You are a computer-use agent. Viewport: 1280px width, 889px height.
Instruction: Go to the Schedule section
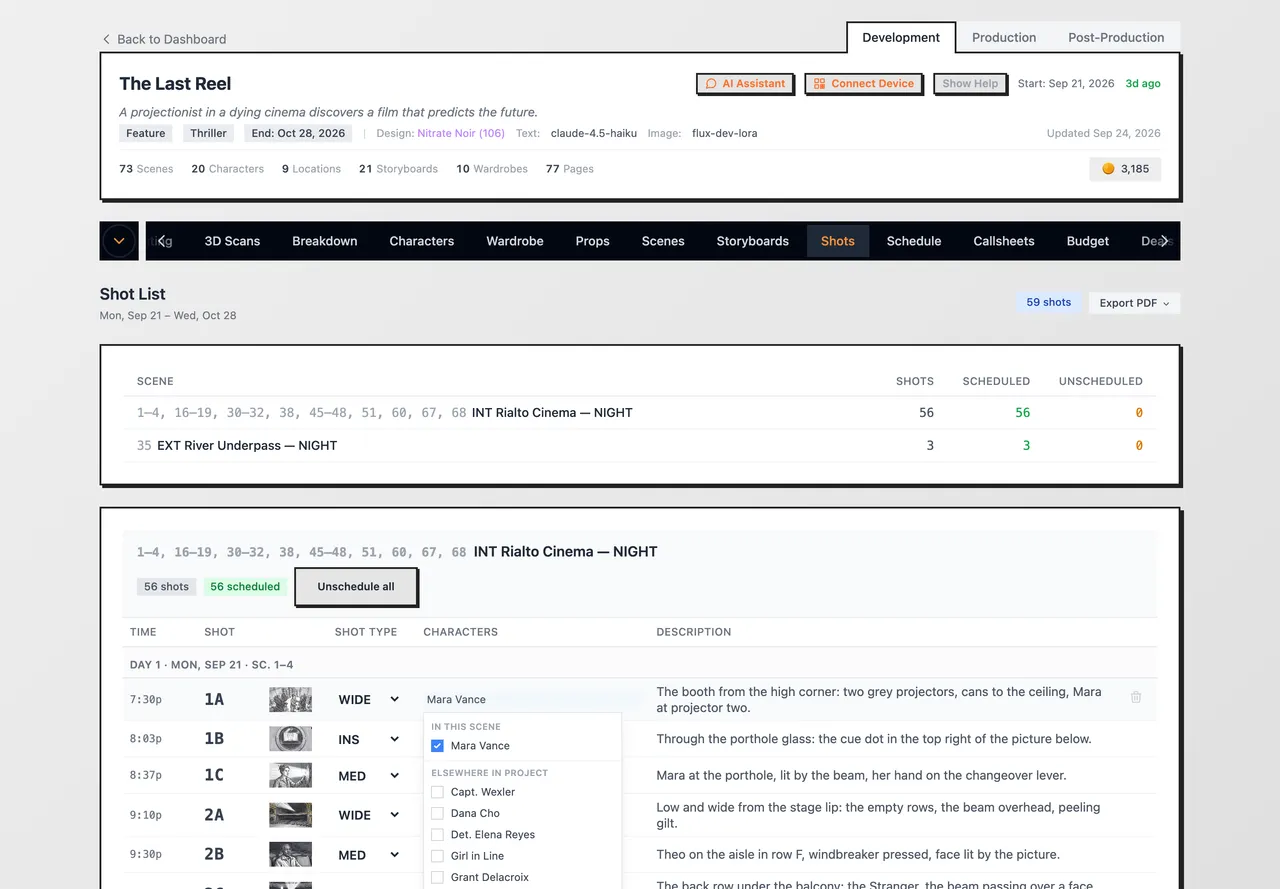[914, 241]
